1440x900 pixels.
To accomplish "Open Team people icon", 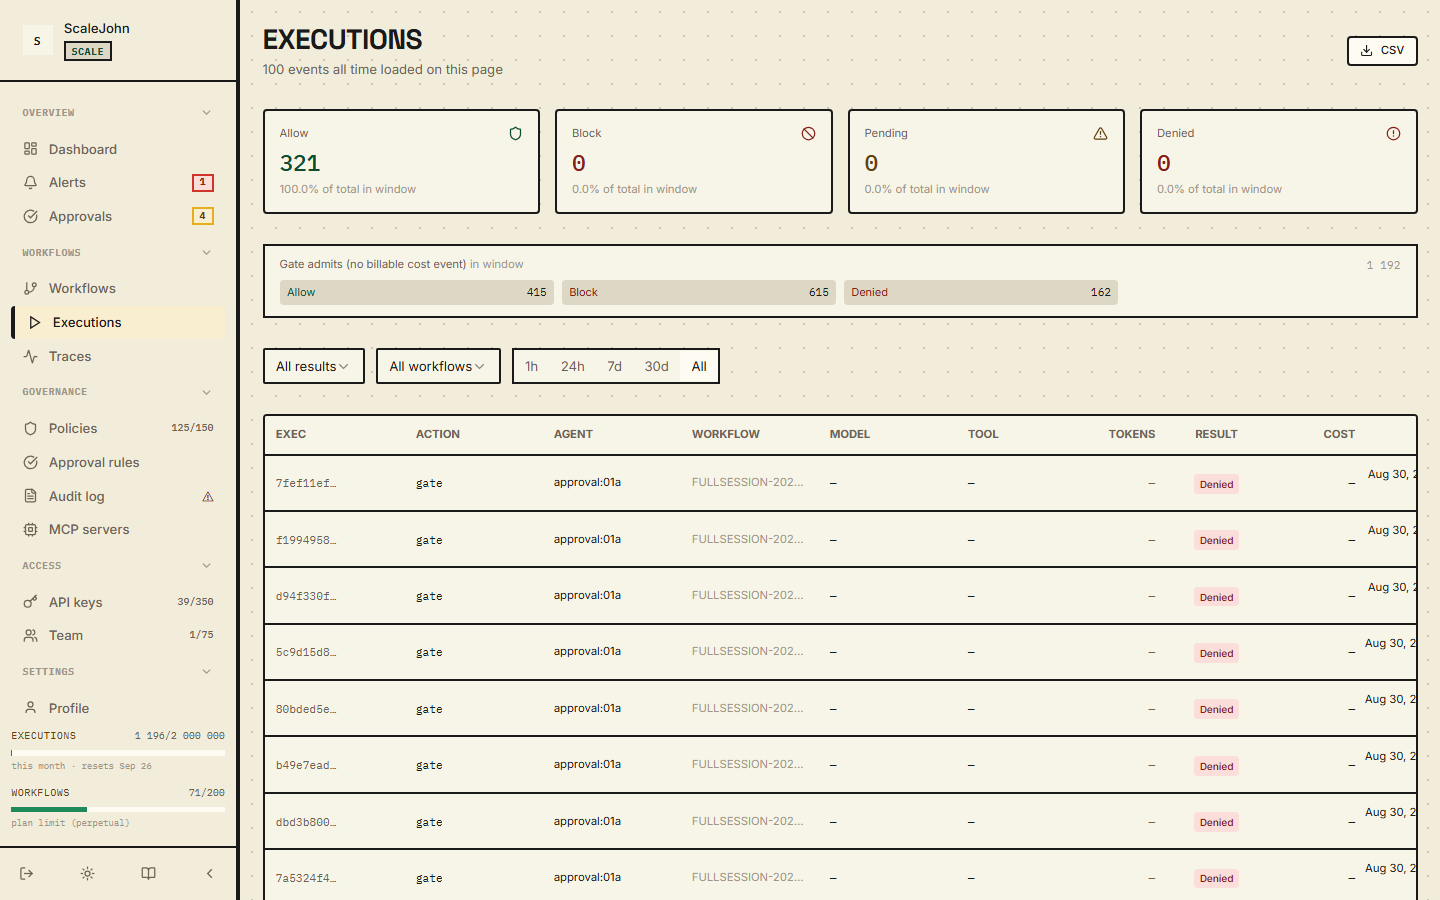I will (x=30, y=635).
